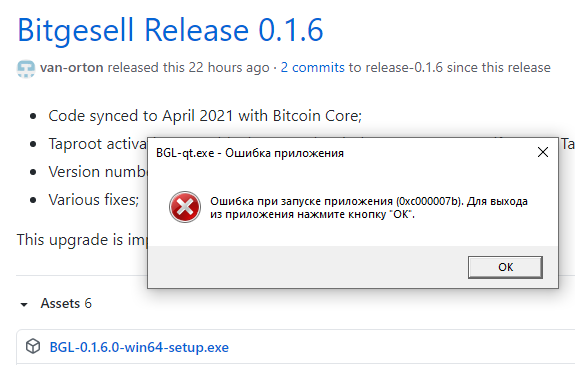
Task: Click the Various fixes bullet text
Action: tap(94, 200)
